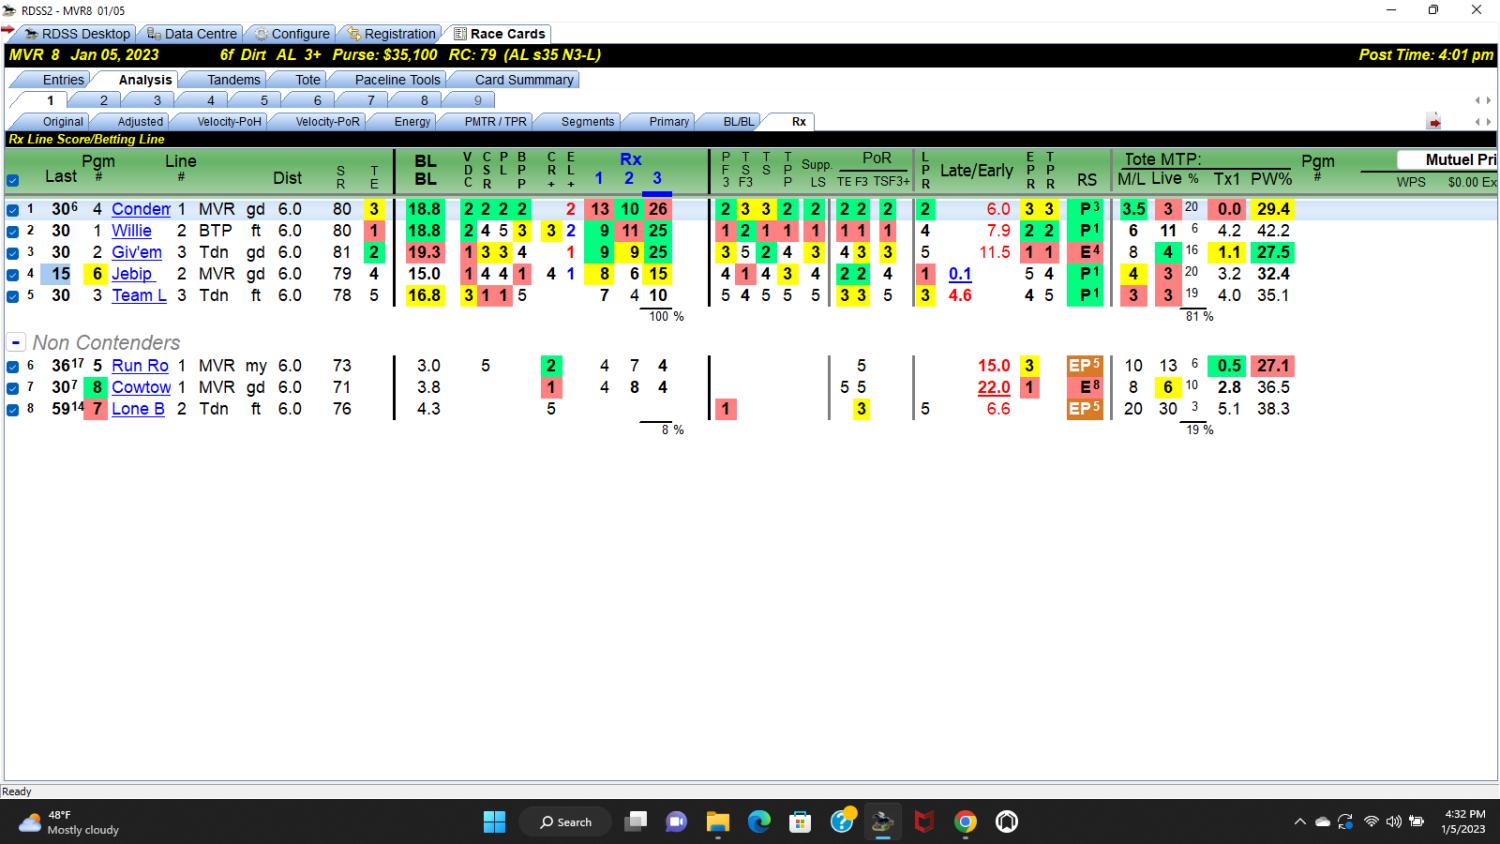Select race 5 tab
Viewport: 1500px width, 844px height.
tap(264, 100)
